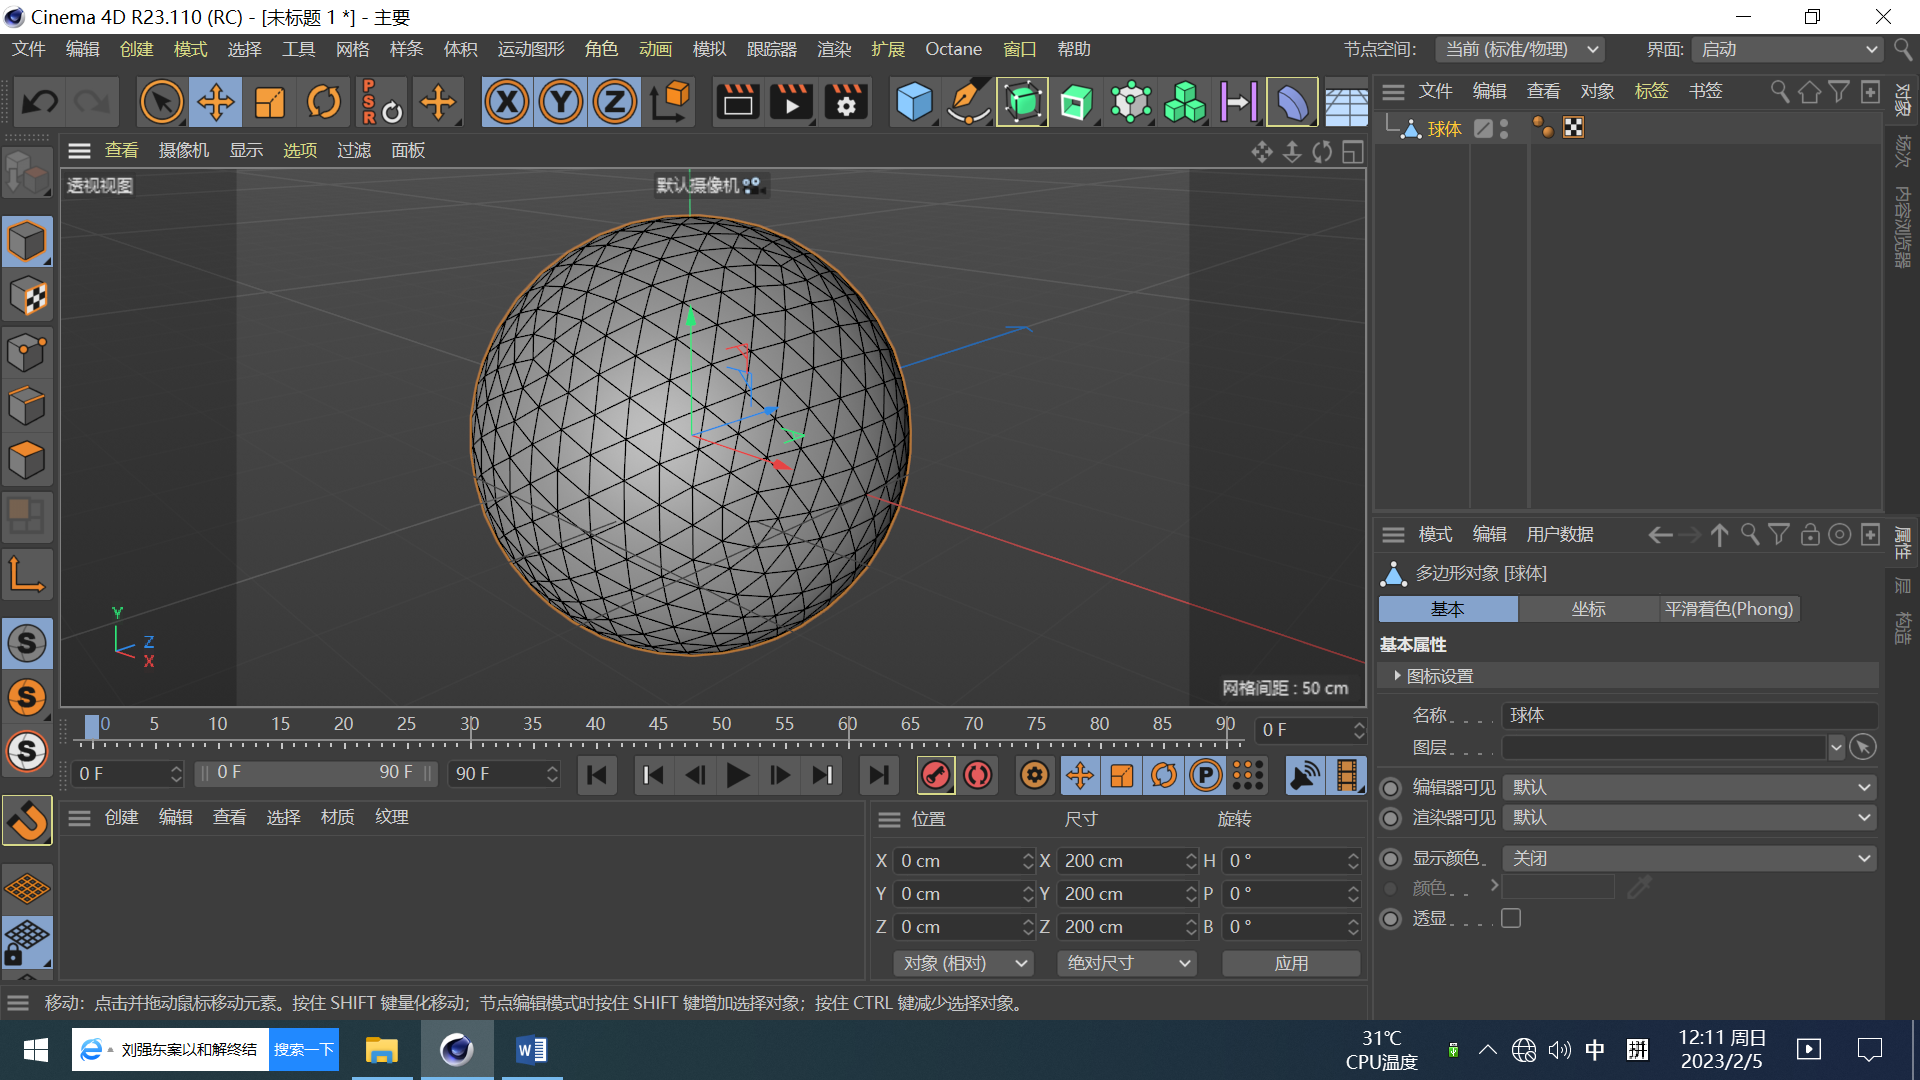
Task: Play the animation forward
Action: [x=738, y=775]
